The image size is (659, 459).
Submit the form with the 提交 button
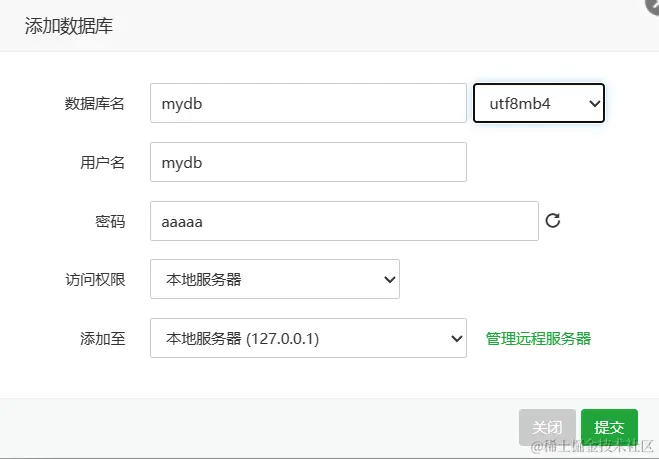point(609,427)
